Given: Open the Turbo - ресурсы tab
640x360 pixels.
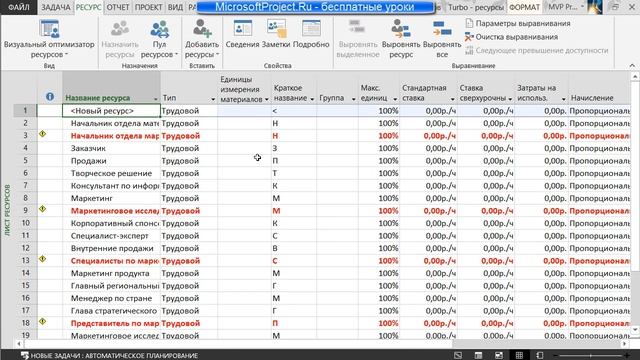Looking at the screenshot, I should [x=476, y=7].
